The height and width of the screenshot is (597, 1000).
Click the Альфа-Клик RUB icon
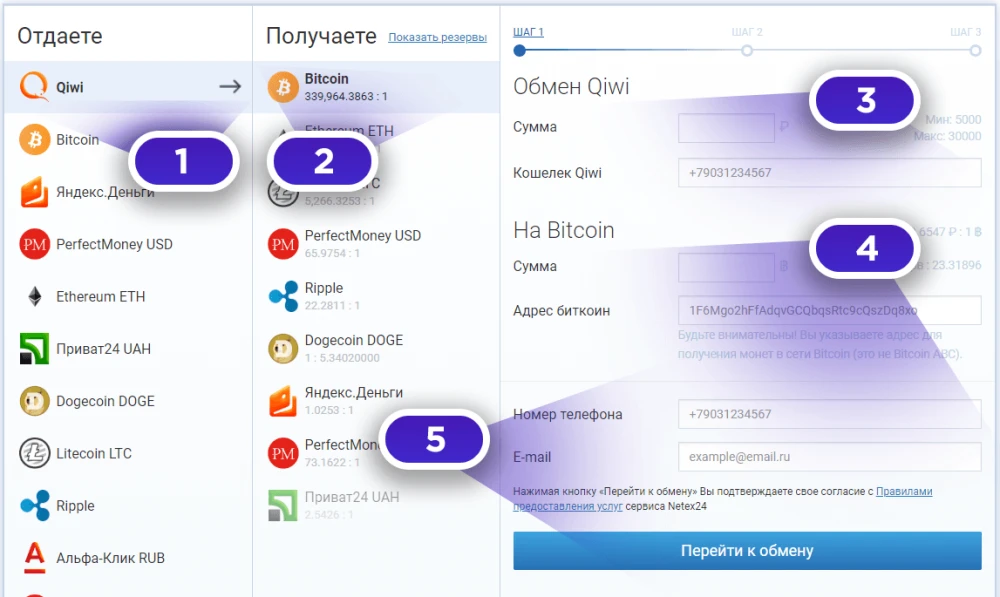34,557
